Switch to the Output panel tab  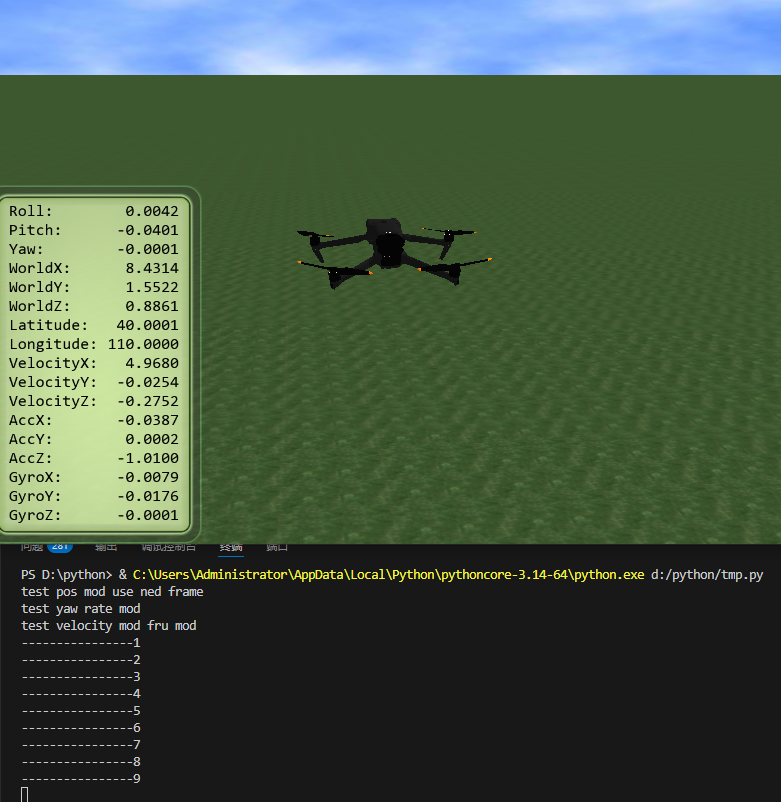point(106,547)
